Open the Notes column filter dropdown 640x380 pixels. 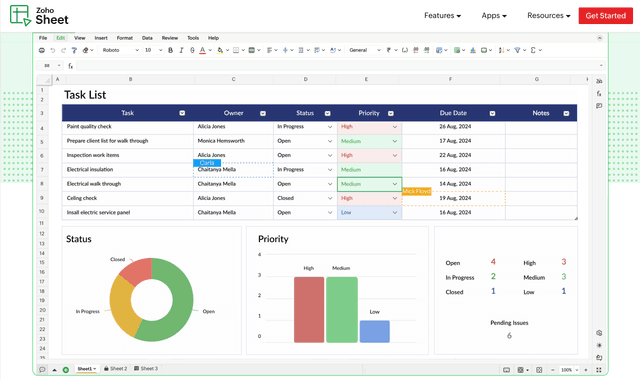click(566, 113)
